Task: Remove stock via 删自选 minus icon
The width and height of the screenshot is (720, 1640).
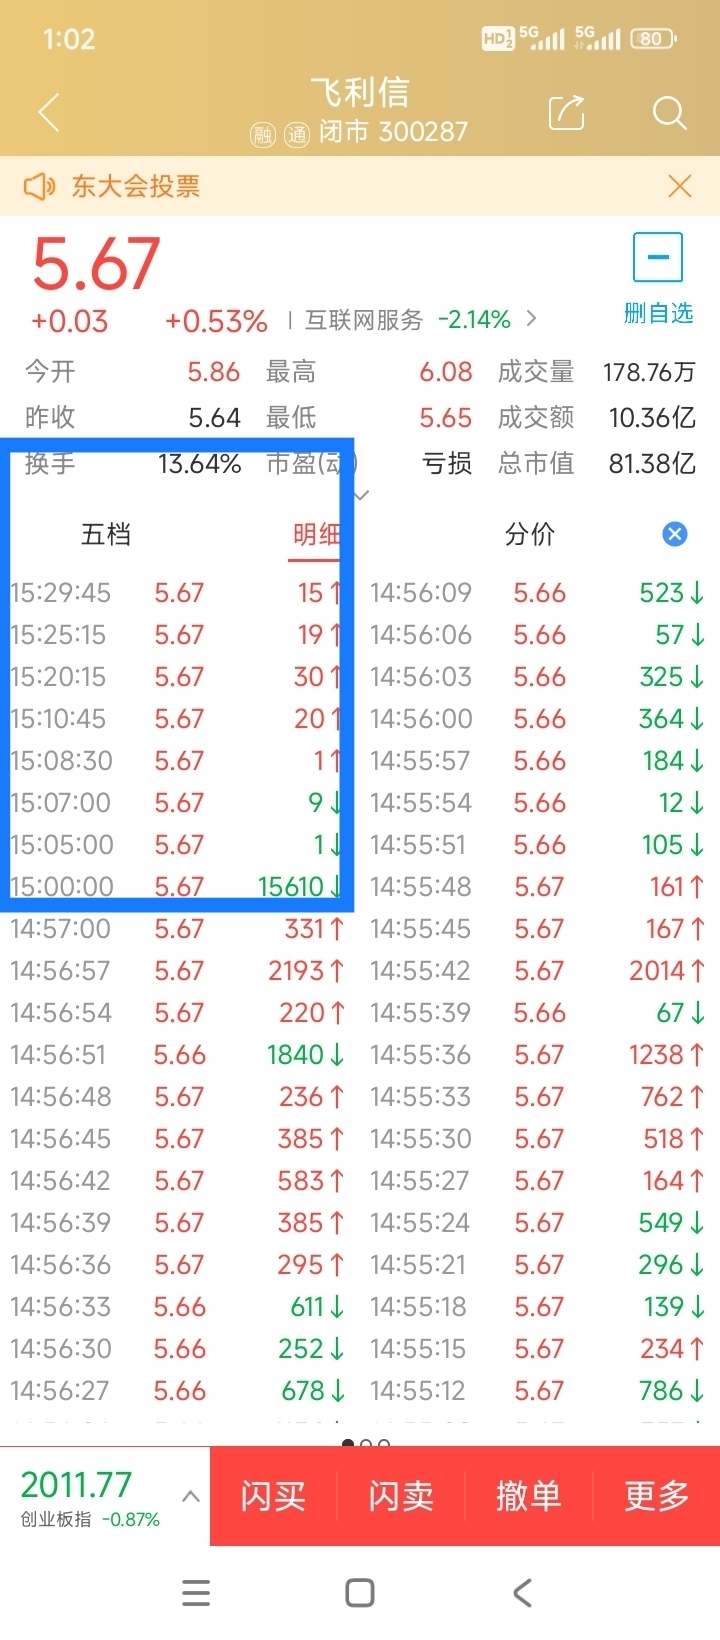Action: click(658, 257)
